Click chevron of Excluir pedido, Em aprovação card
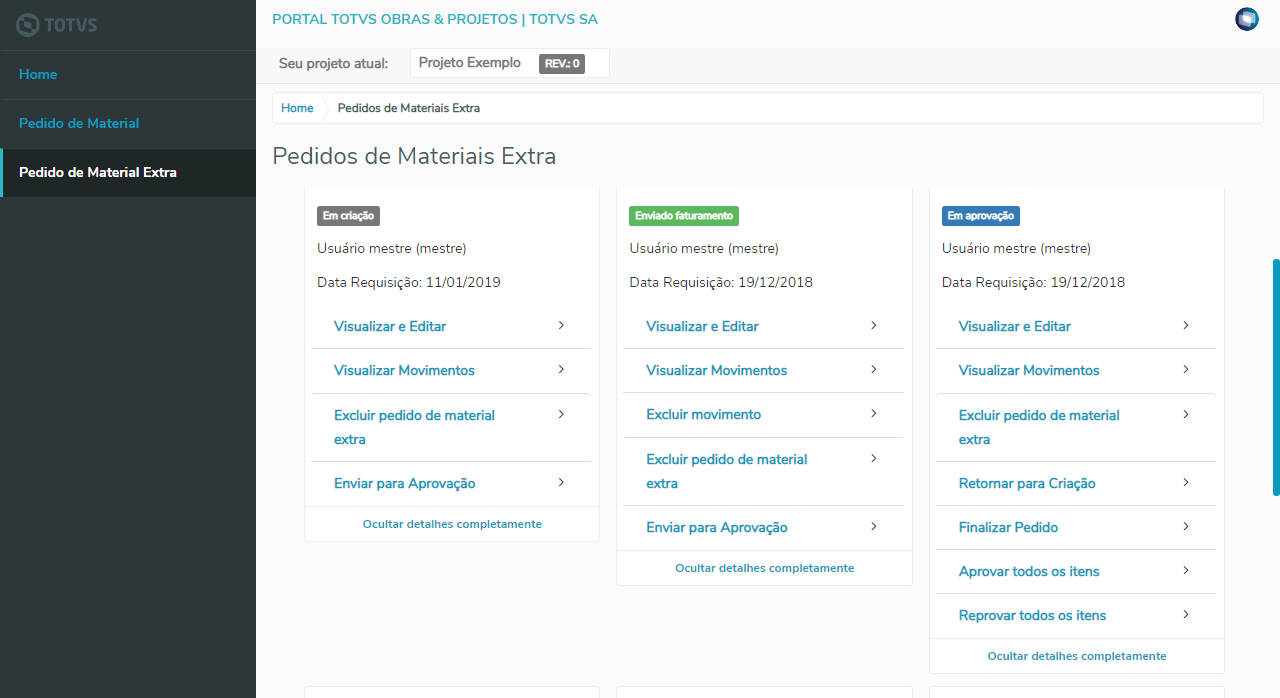Screen dimensions: 1280x698 pyautogui.click(x=1186, y=414)
